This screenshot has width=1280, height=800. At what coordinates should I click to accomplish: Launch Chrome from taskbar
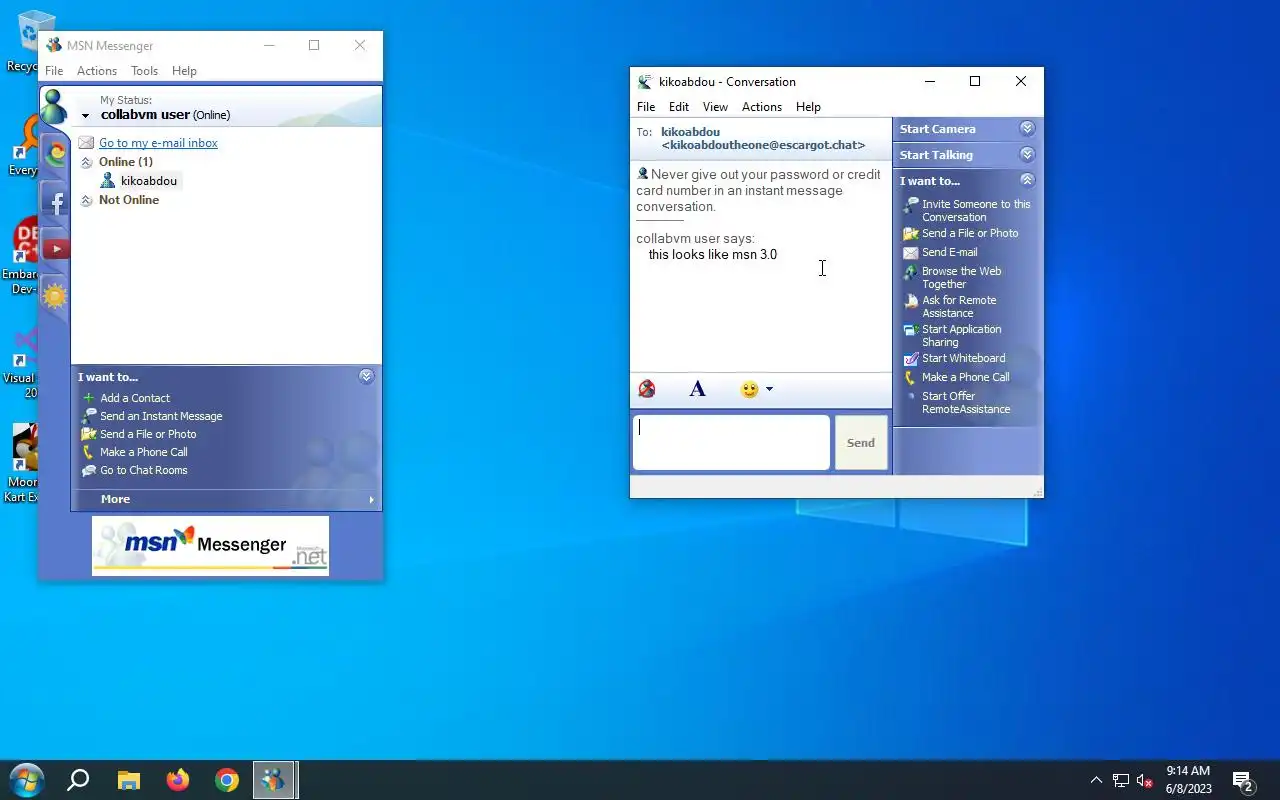(227, 780)
